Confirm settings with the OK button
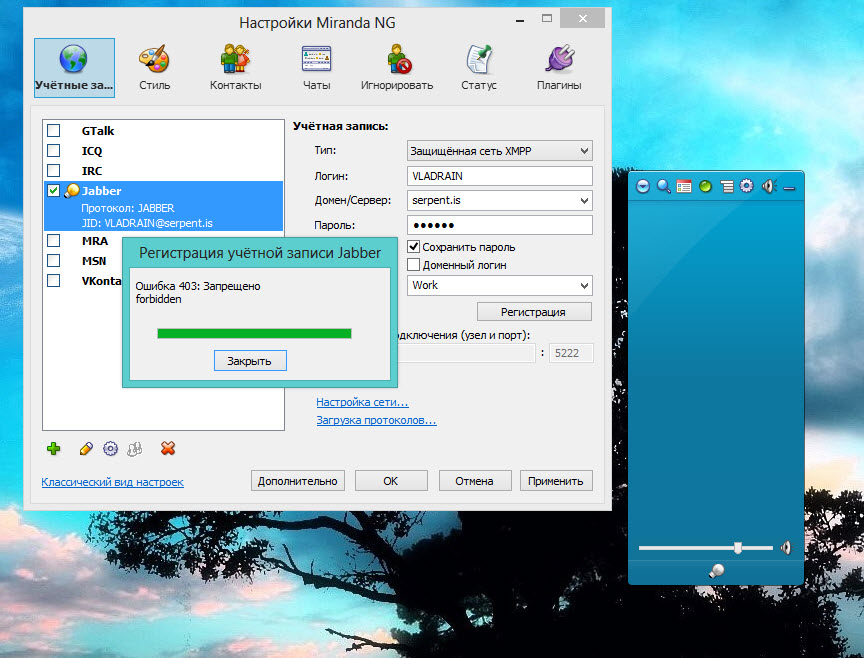 (x=391, y=481)
